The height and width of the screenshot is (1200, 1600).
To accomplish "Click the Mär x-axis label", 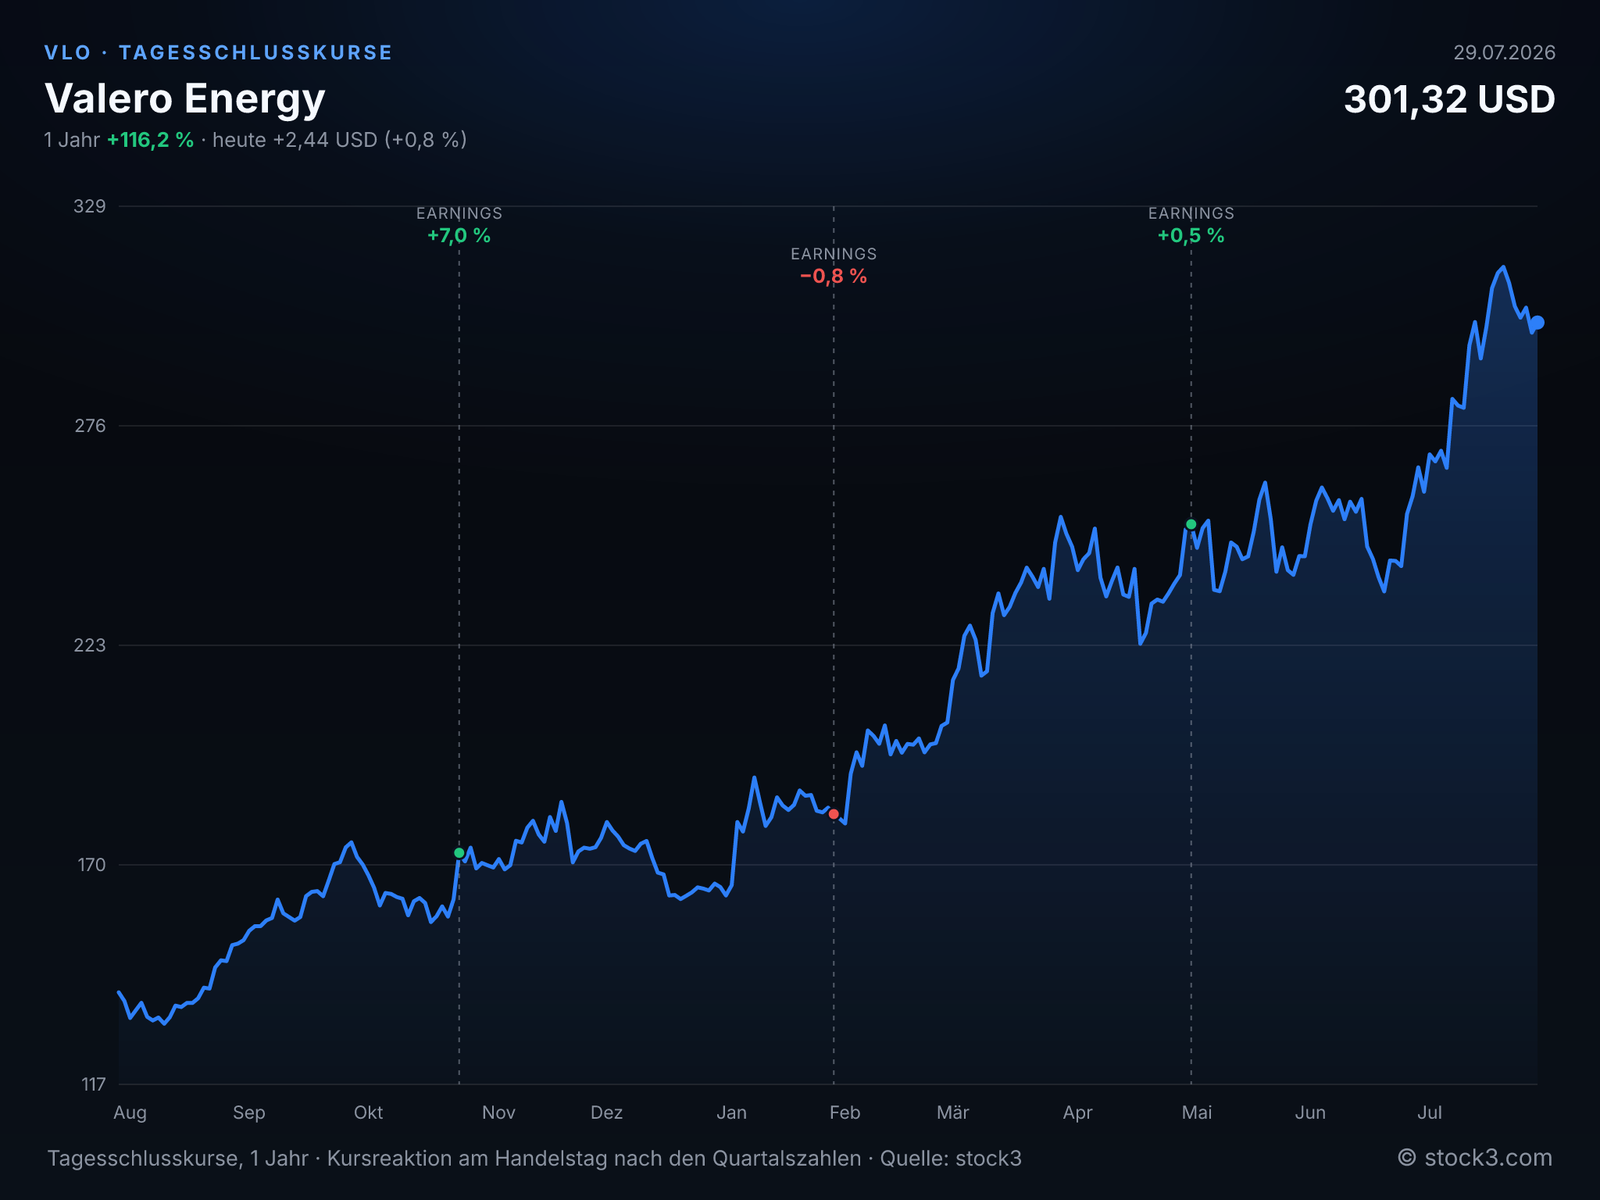I will coord(953,1113).
